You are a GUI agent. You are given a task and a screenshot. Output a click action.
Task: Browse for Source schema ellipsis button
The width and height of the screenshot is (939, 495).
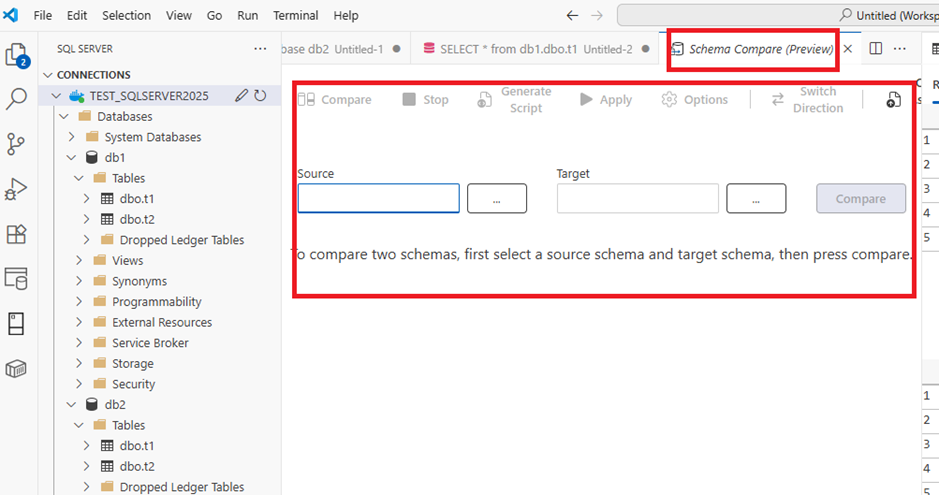[x=497, y=198]
